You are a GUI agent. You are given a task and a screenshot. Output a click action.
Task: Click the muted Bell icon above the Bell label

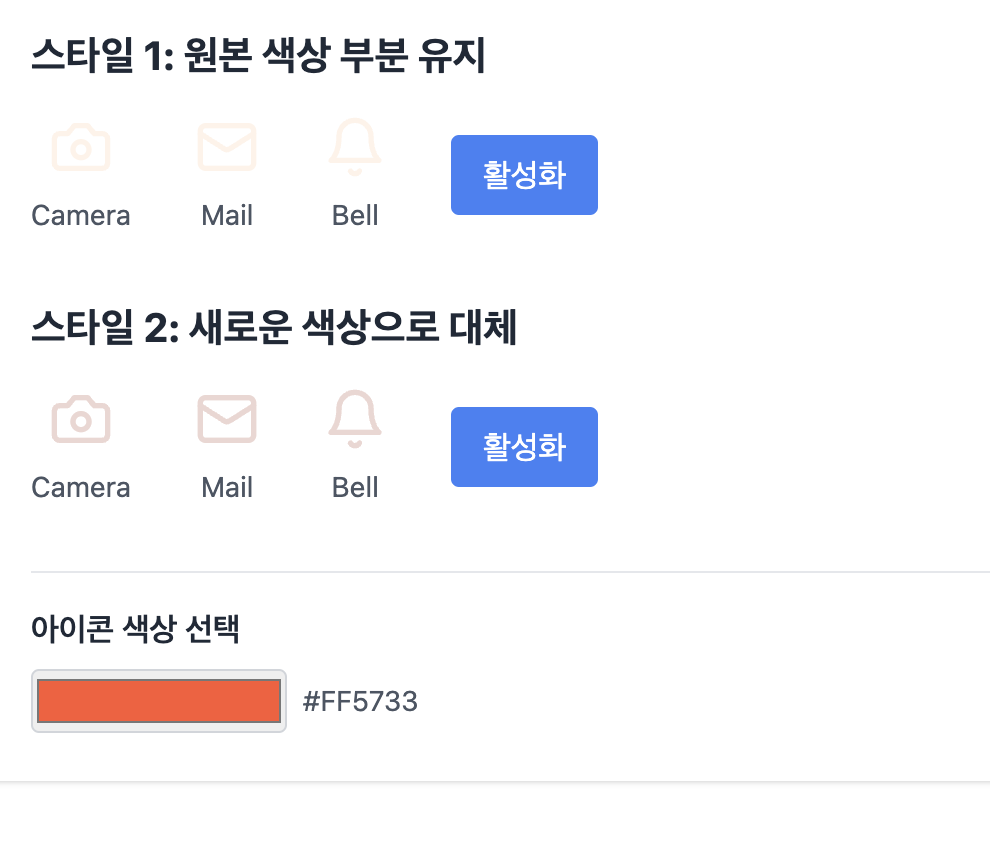[x=355, y=147]
